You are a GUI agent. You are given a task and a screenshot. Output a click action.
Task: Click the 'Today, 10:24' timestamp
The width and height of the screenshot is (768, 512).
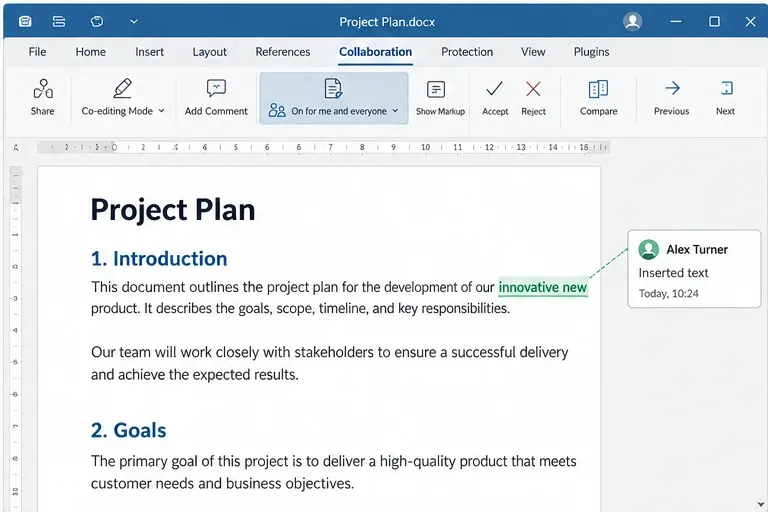669,293
